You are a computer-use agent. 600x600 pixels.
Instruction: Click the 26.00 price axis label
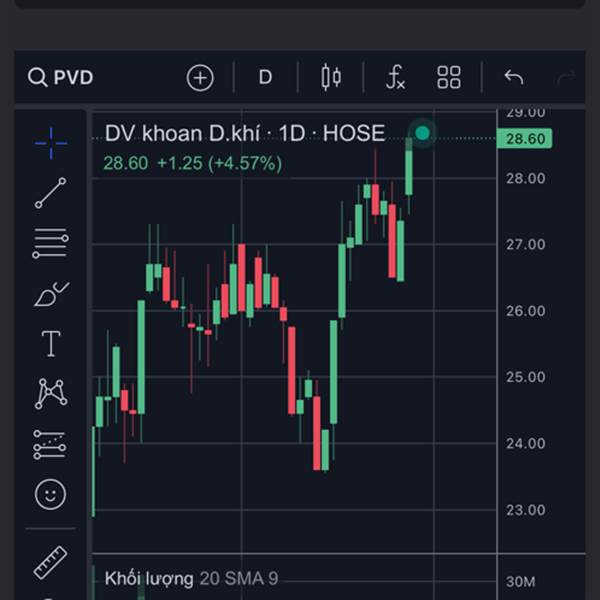coord(526,311)
